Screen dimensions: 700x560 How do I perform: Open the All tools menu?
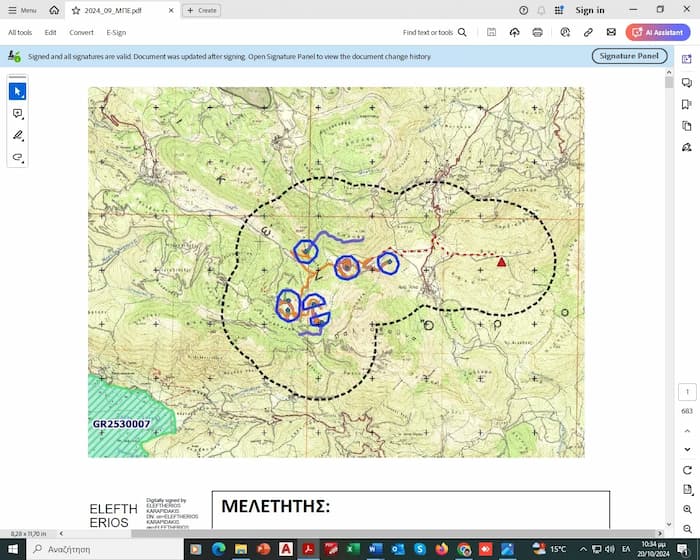[20, 32]
